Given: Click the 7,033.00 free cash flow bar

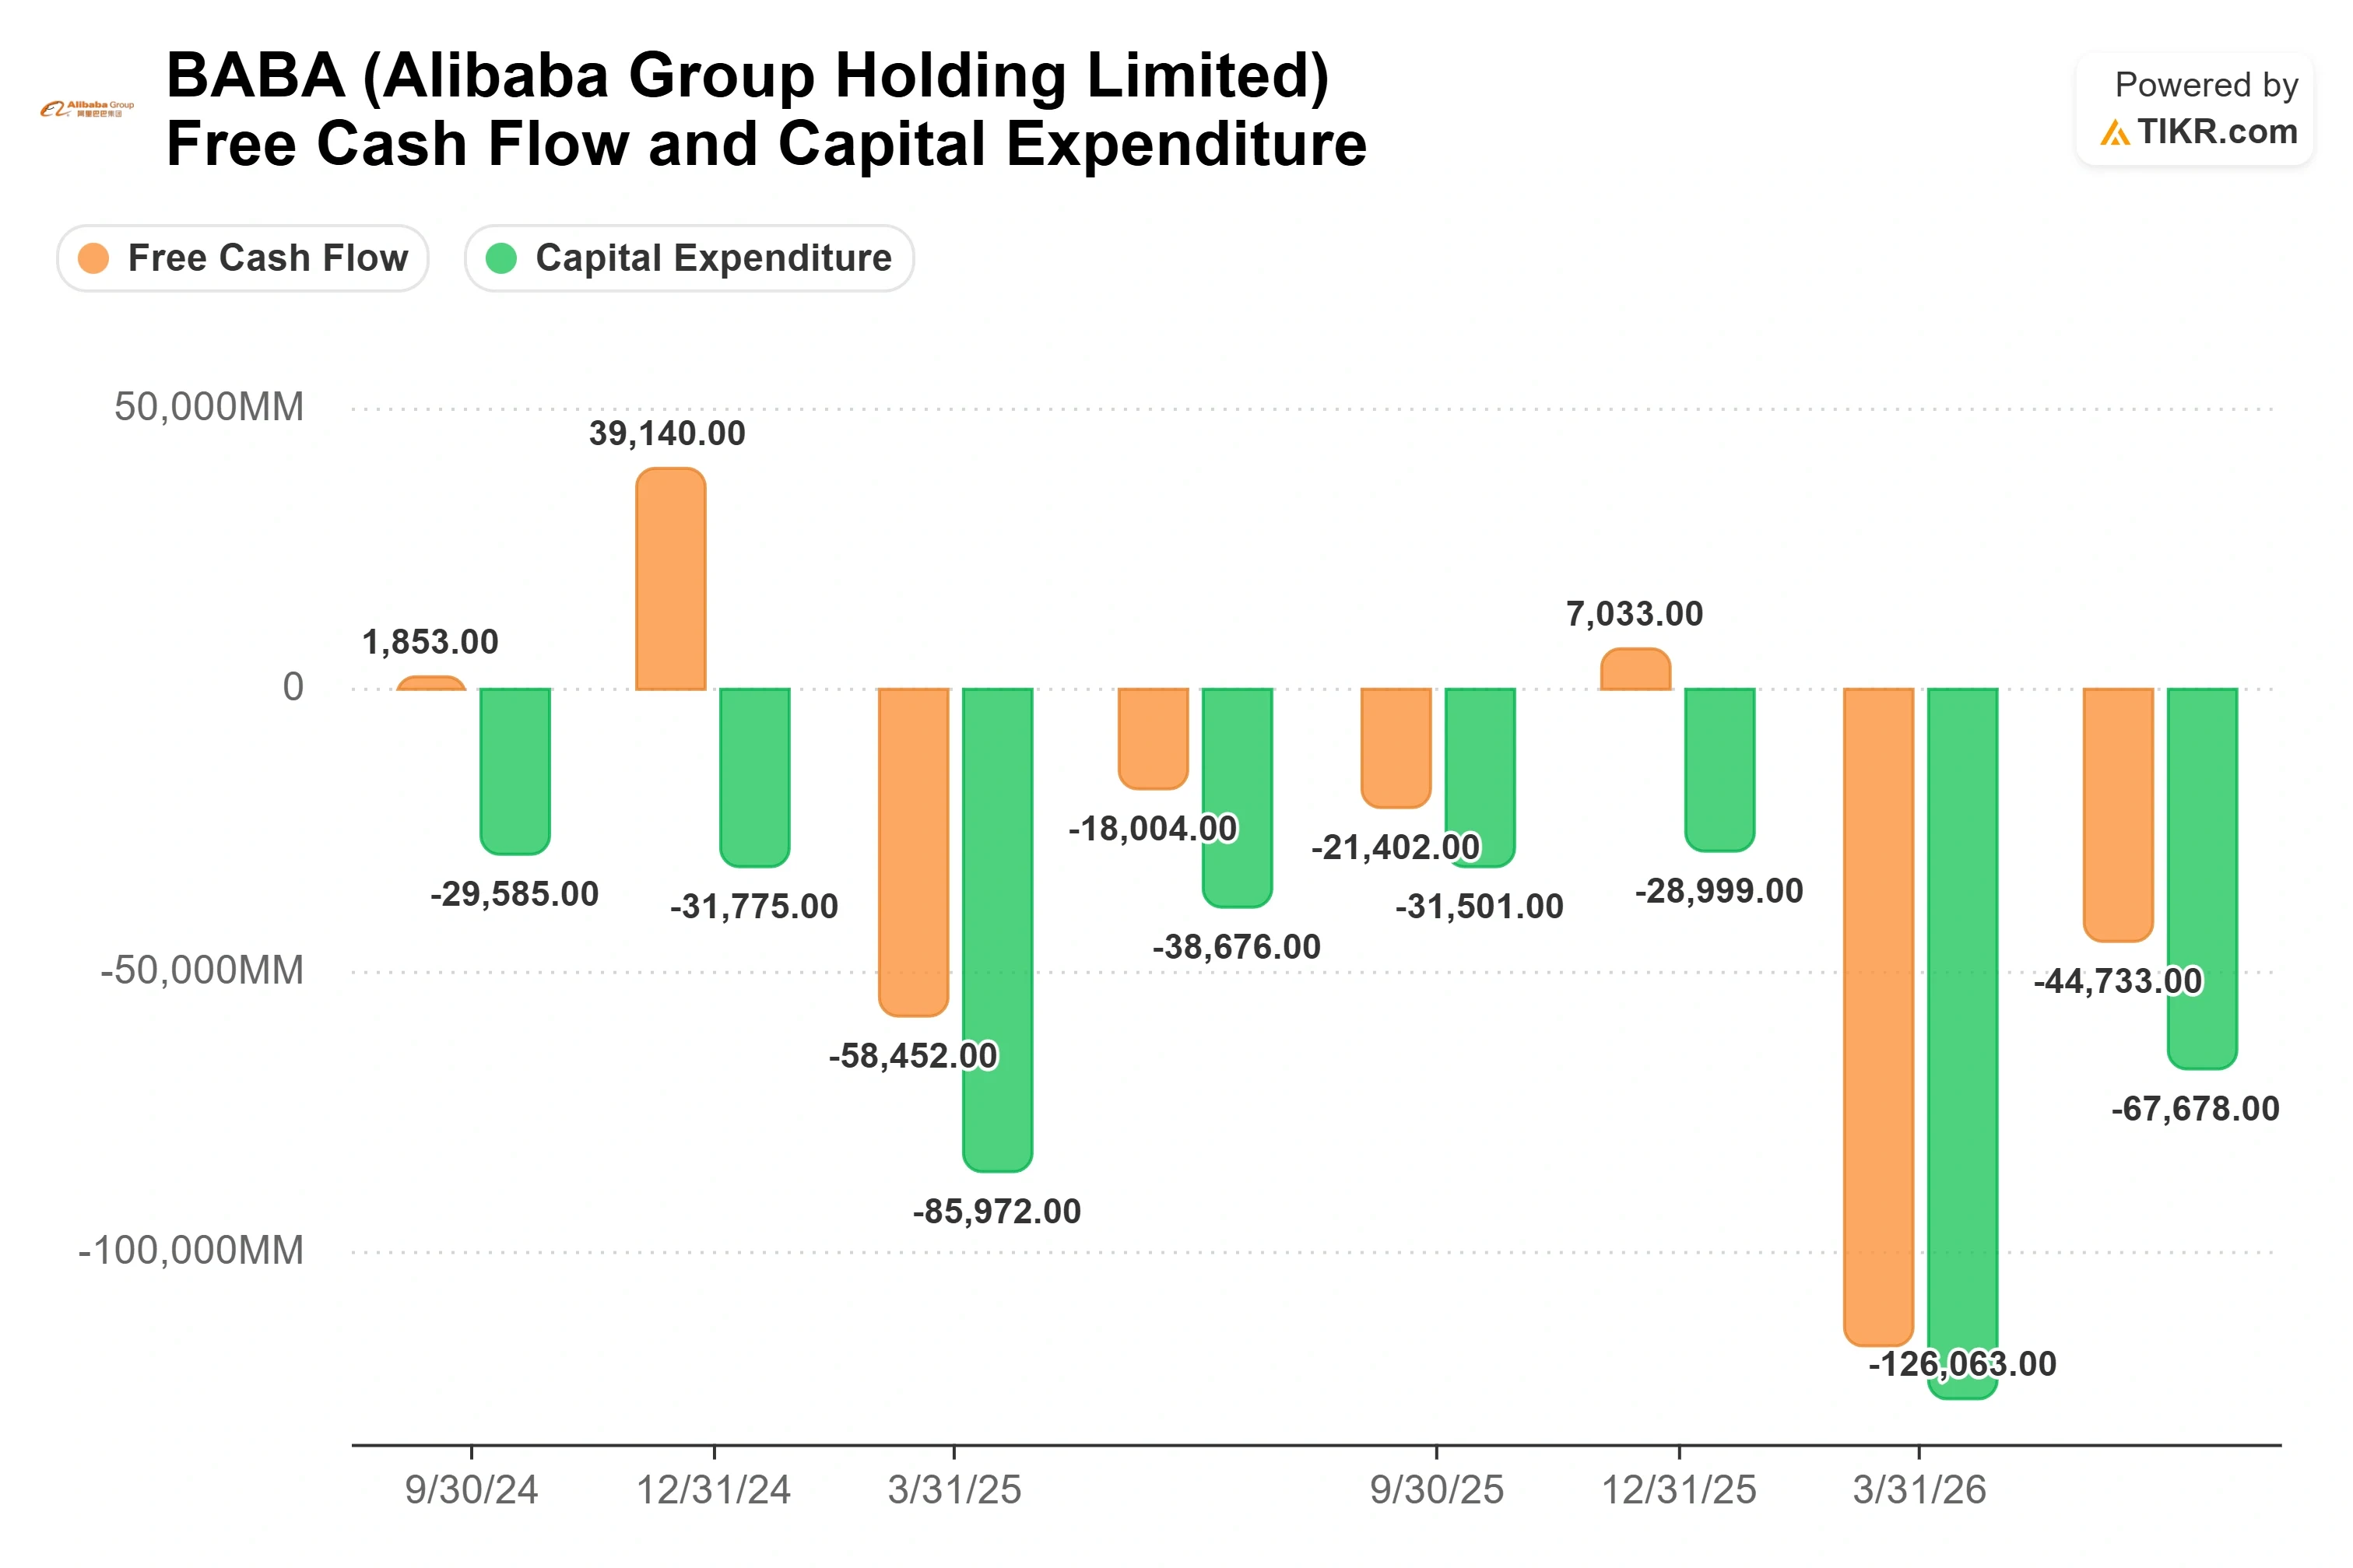Looking at the screenshot, I should pyautogui.click(x=1635, y=669).
